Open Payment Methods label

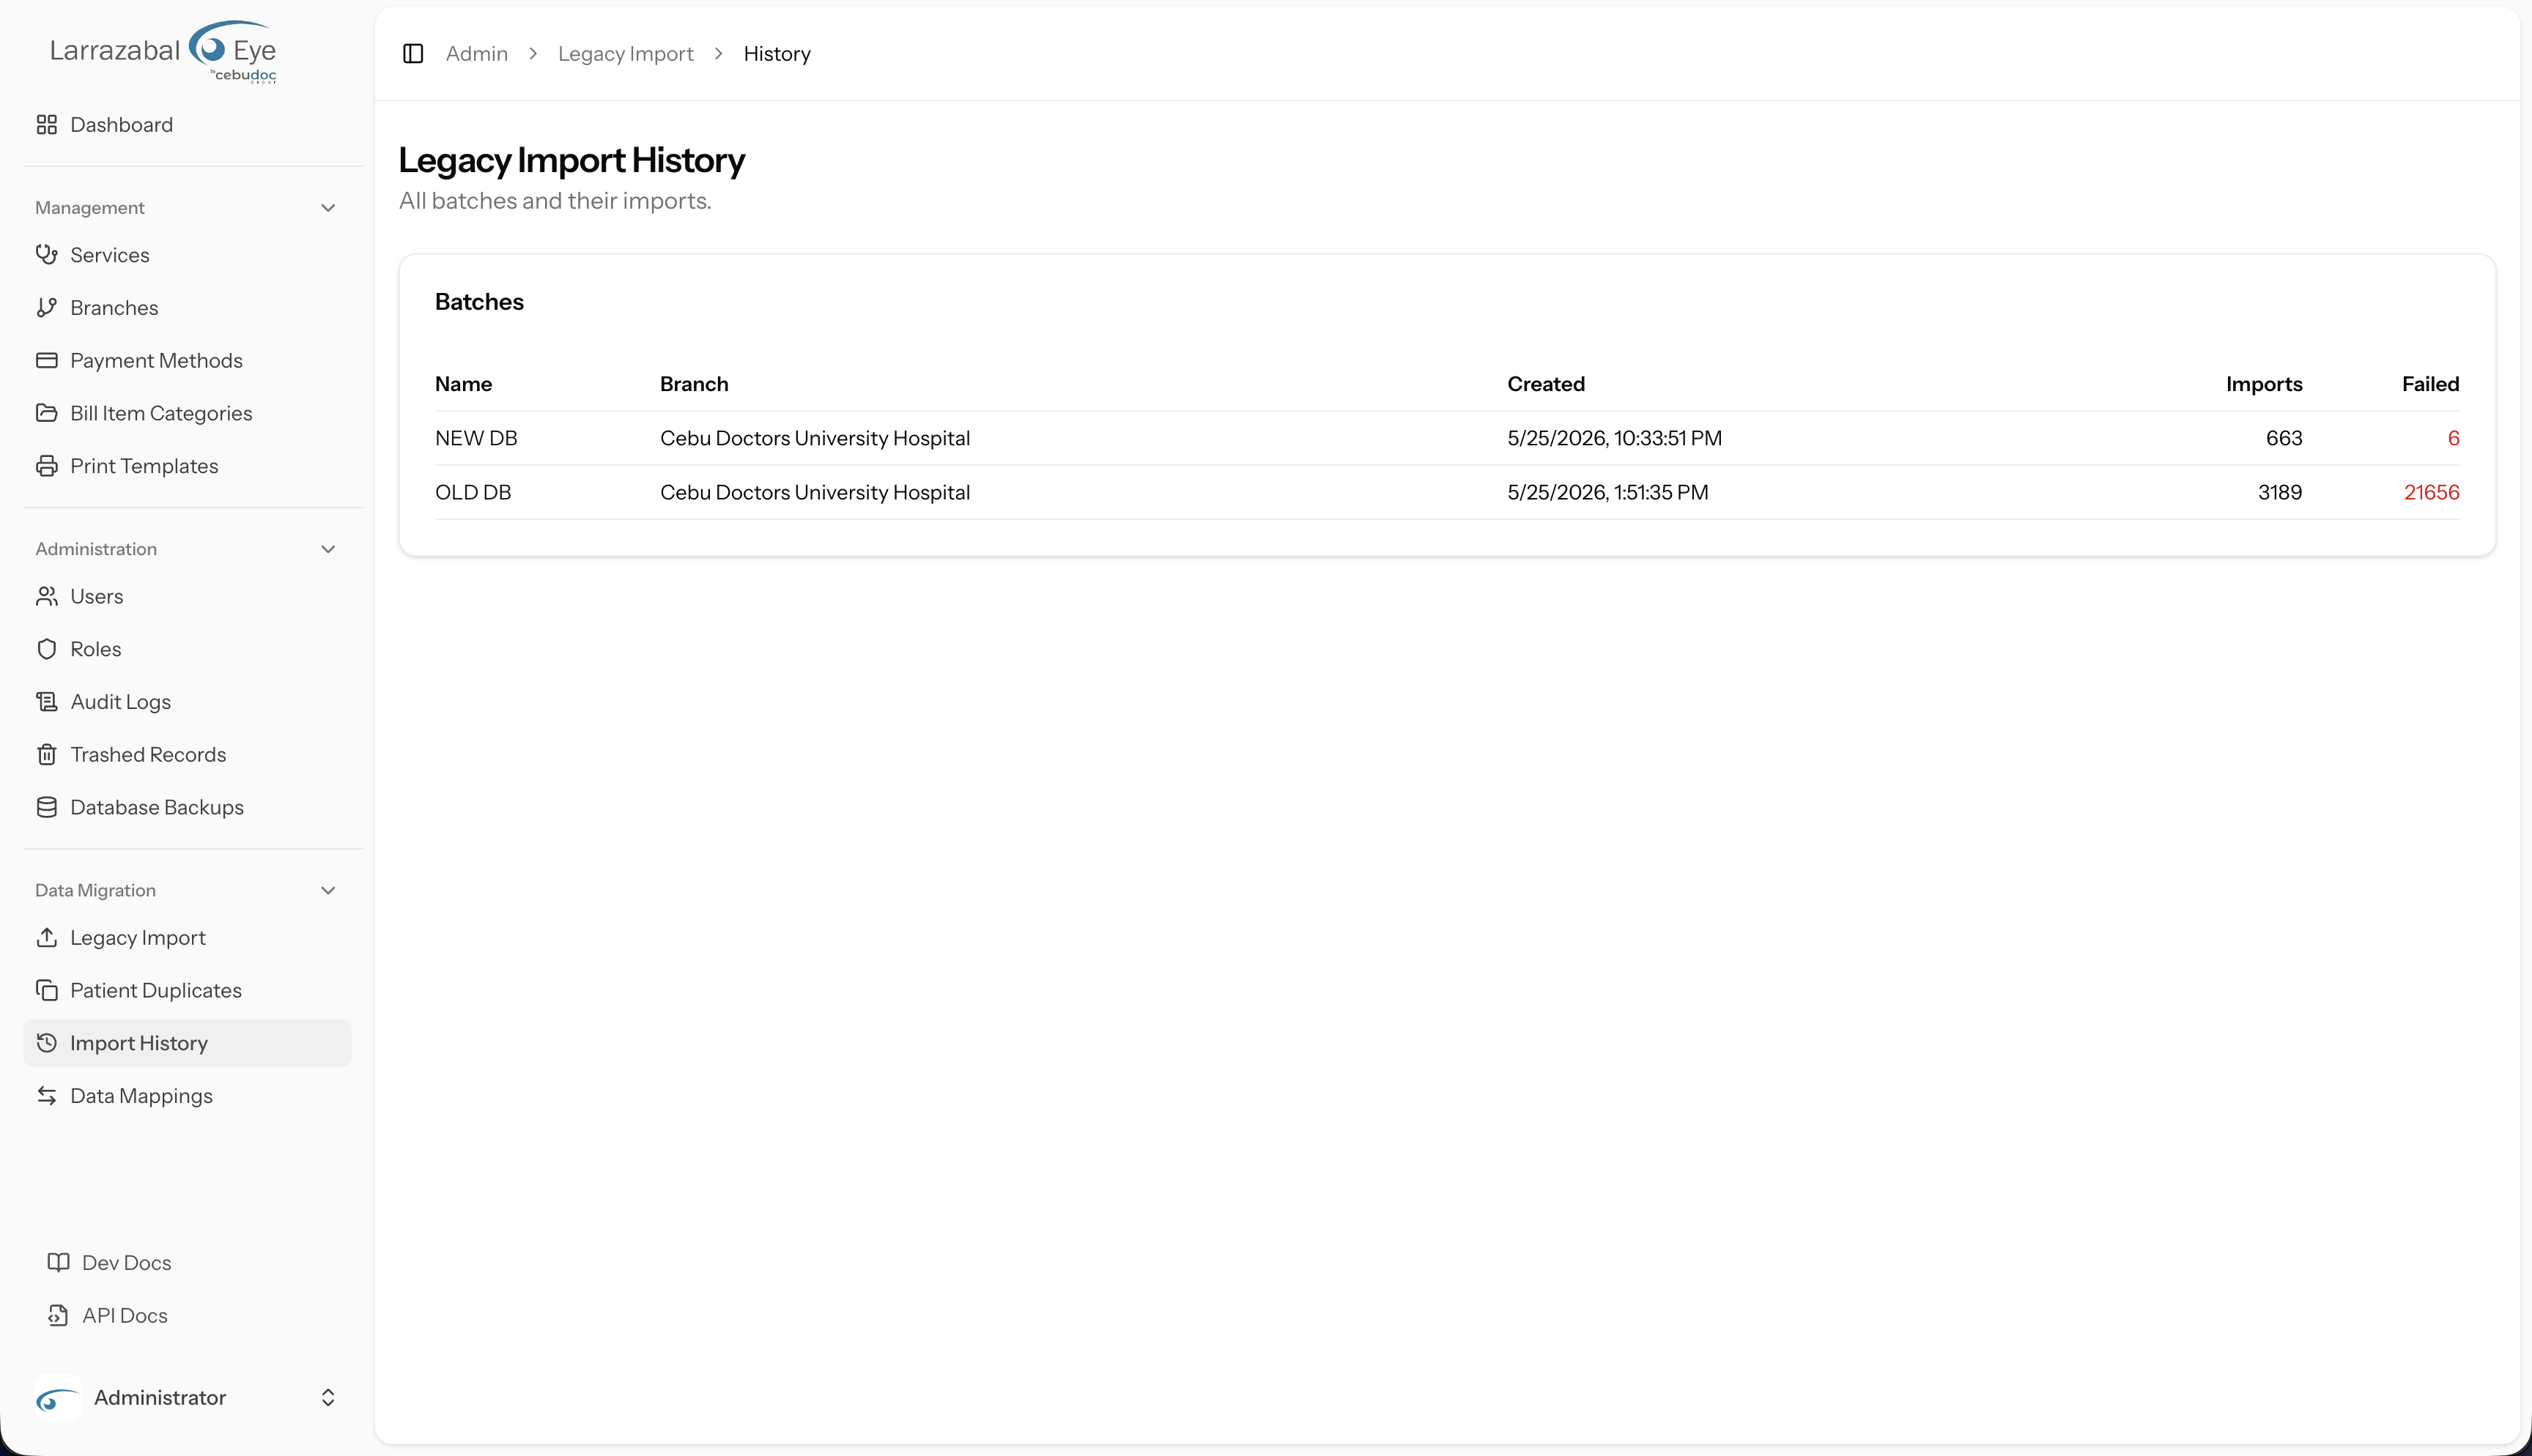(157, 360)
